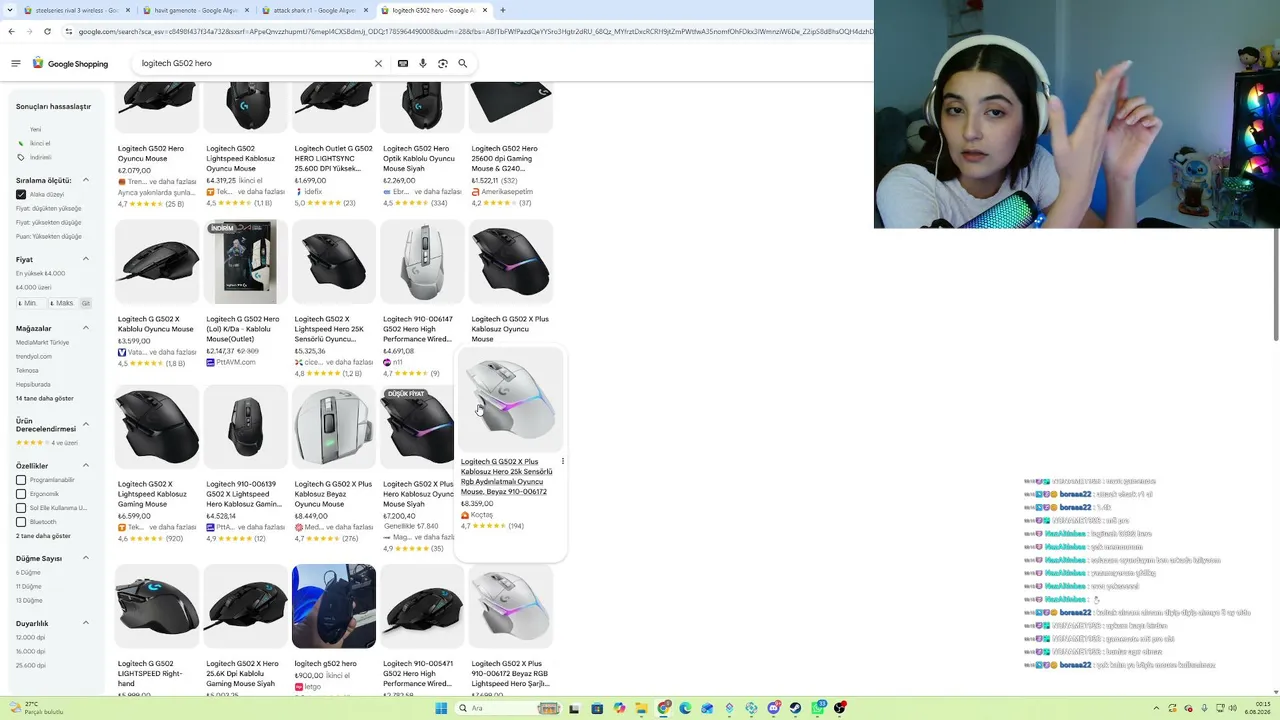This screenshot has width=1280, height=720.
Task: Open the on-screen keyboard input tool
Action: [x=403, y=63]
